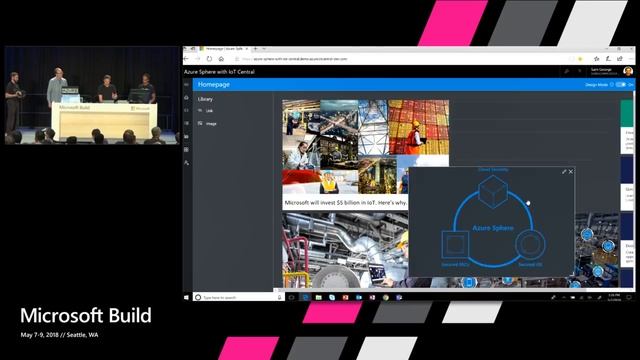
Task: Open Edge from the taskbar
Action: click(305, 298)
